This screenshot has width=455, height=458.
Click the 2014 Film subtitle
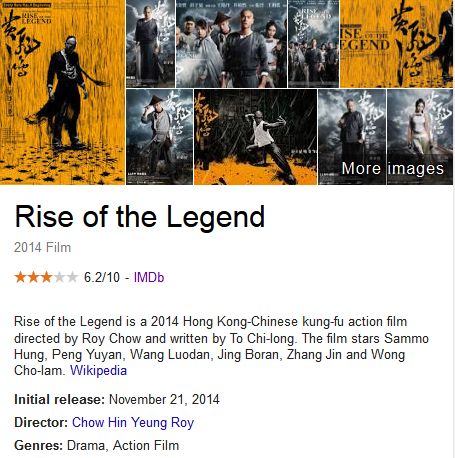click(43, 247)
